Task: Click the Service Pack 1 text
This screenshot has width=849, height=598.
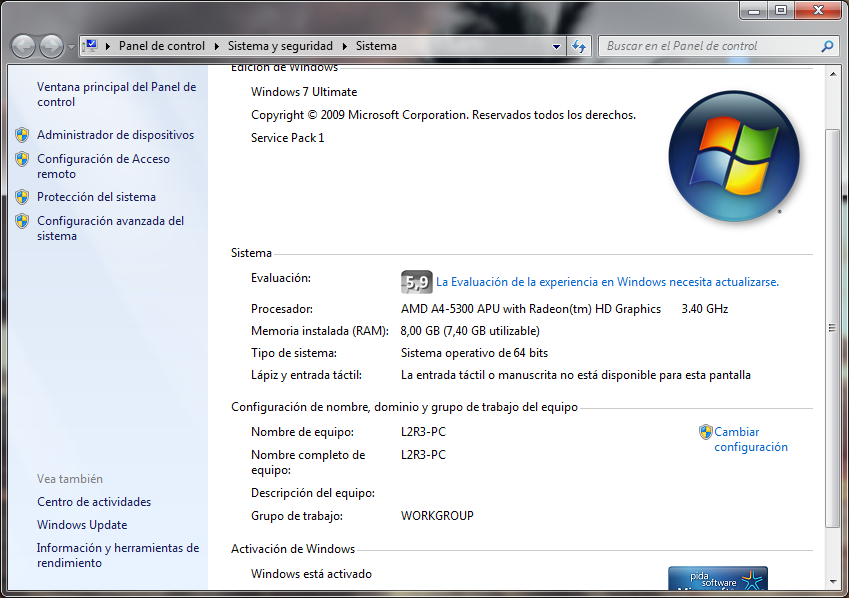Action: 288,138
